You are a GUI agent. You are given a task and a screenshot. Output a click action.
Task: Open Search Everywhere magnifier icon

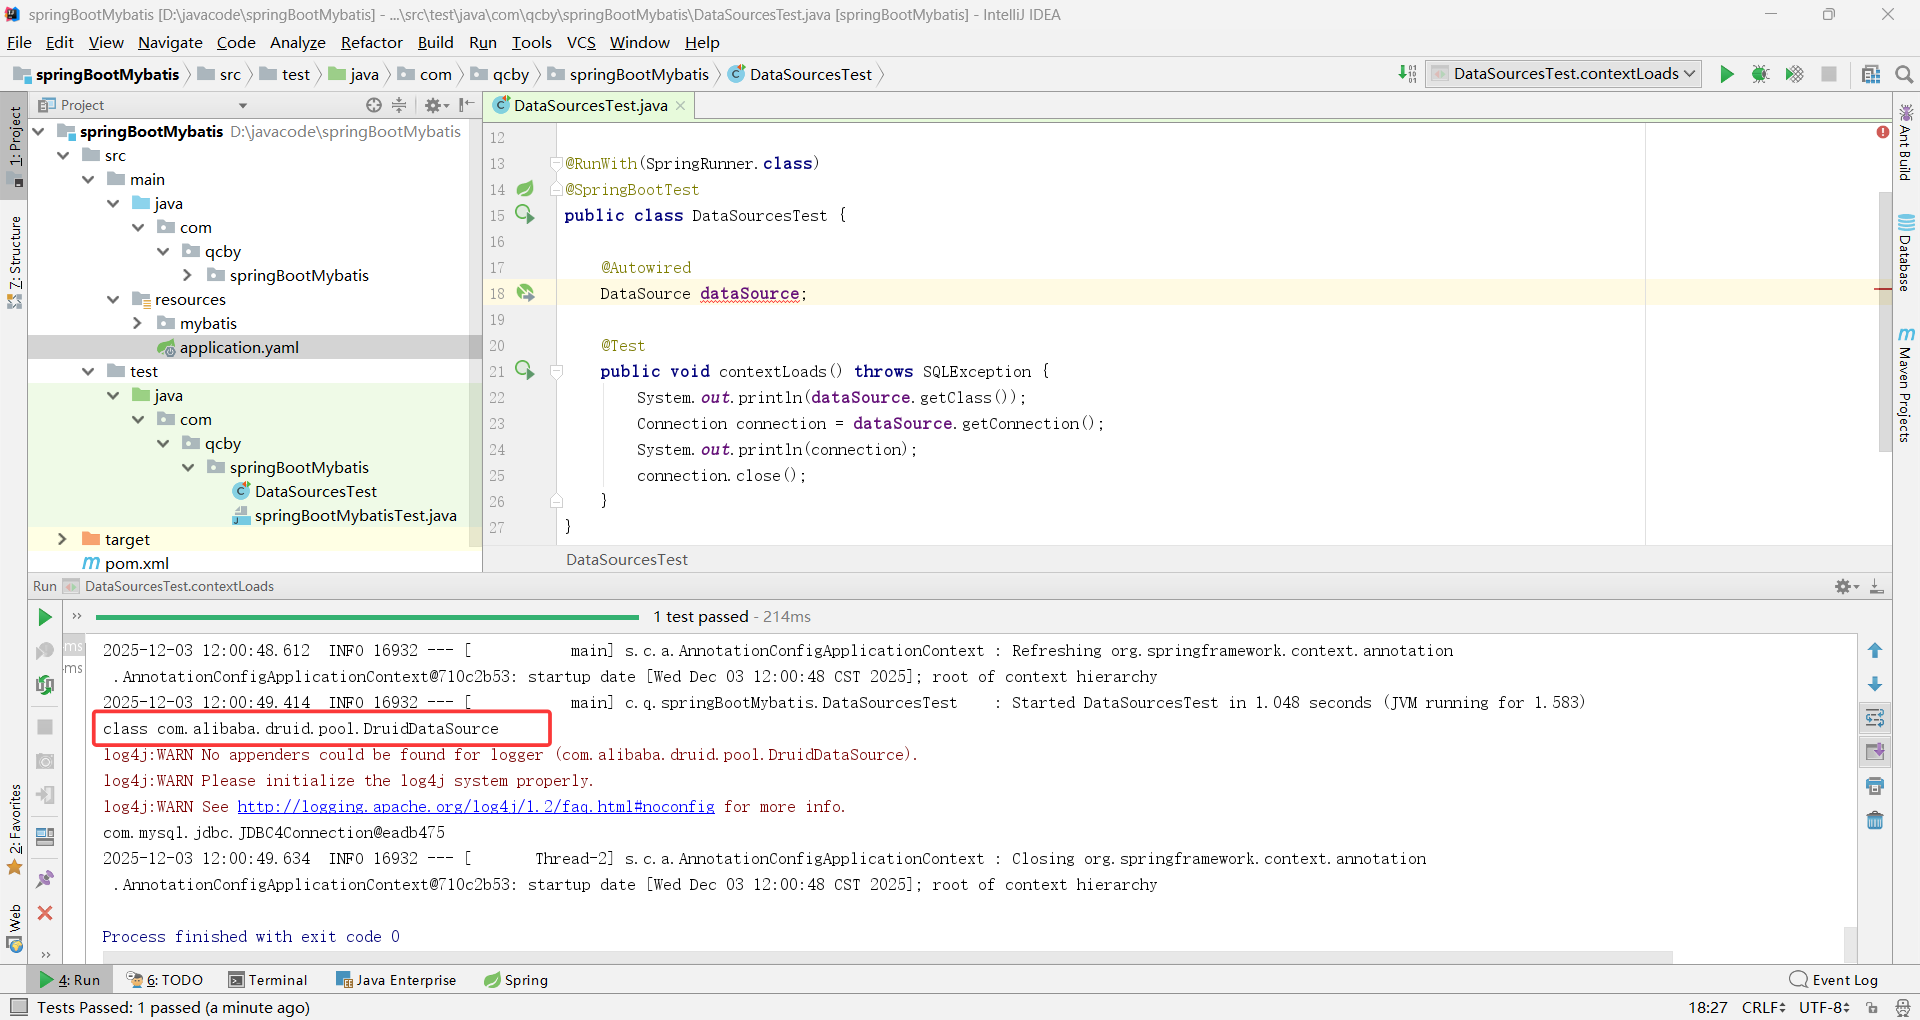pyautogui.click(x=1904, y=74)
